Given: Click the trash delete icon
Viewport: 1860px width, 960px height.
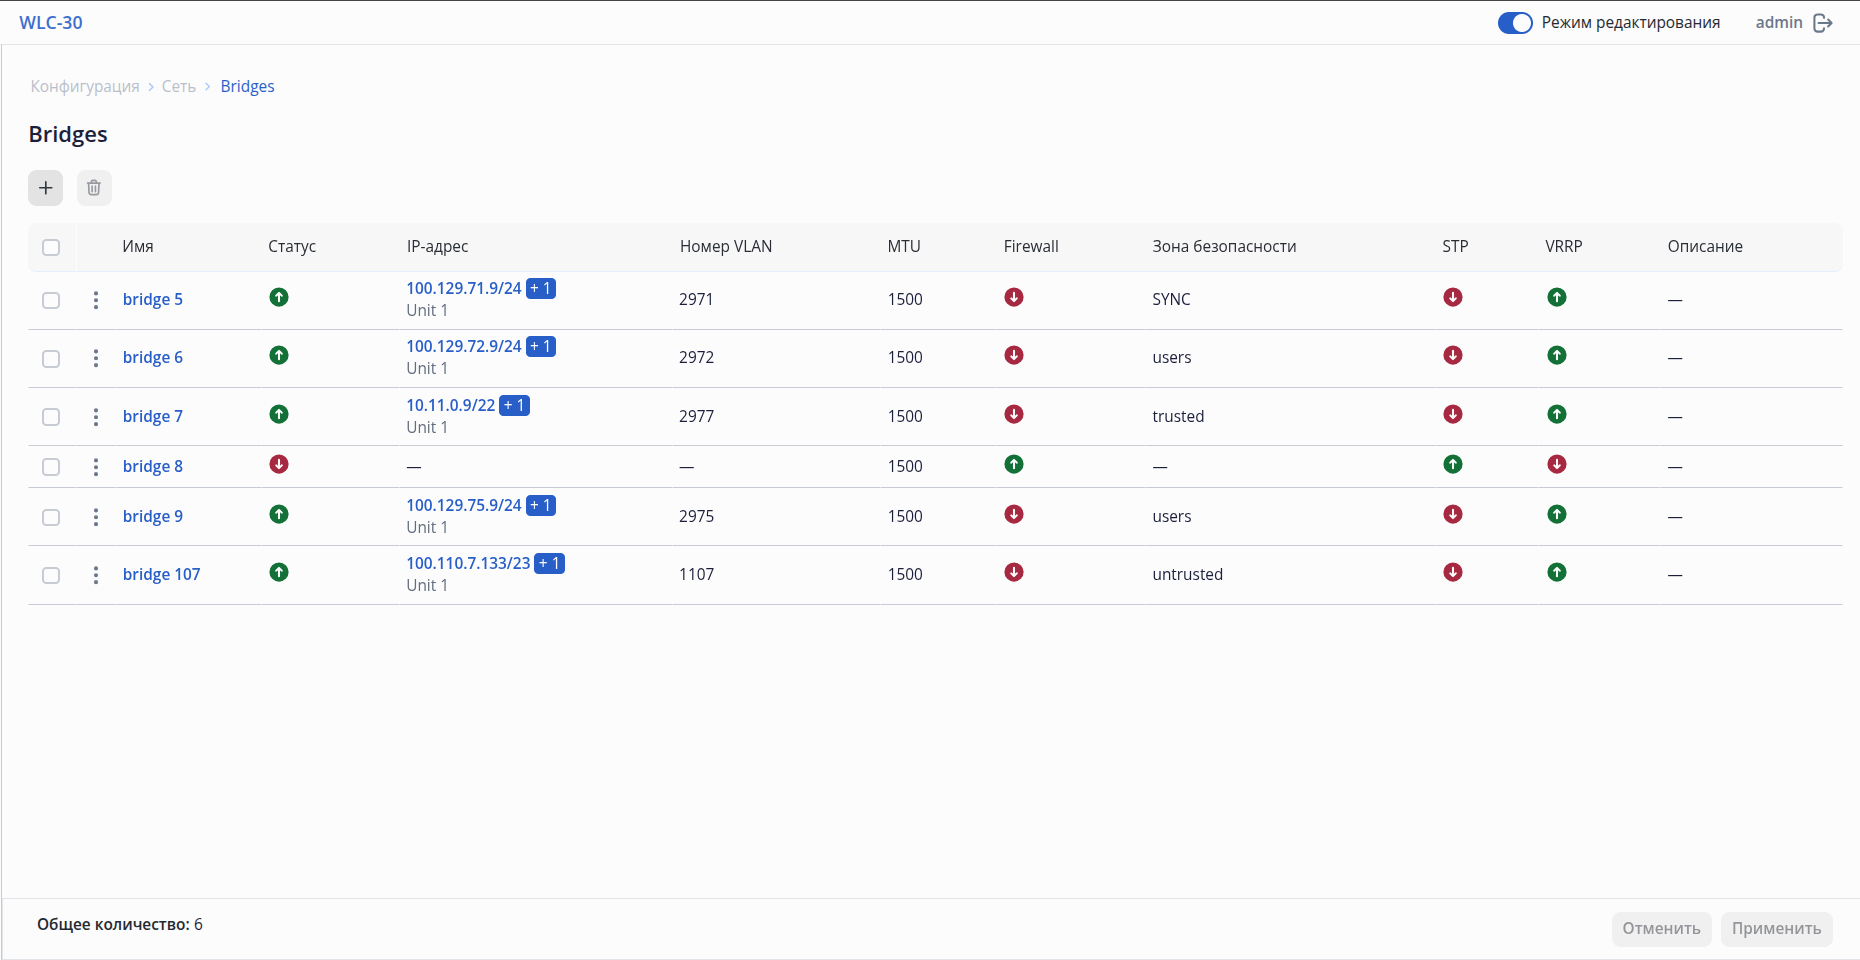Looking at the screenshot, I should [94, 188].
